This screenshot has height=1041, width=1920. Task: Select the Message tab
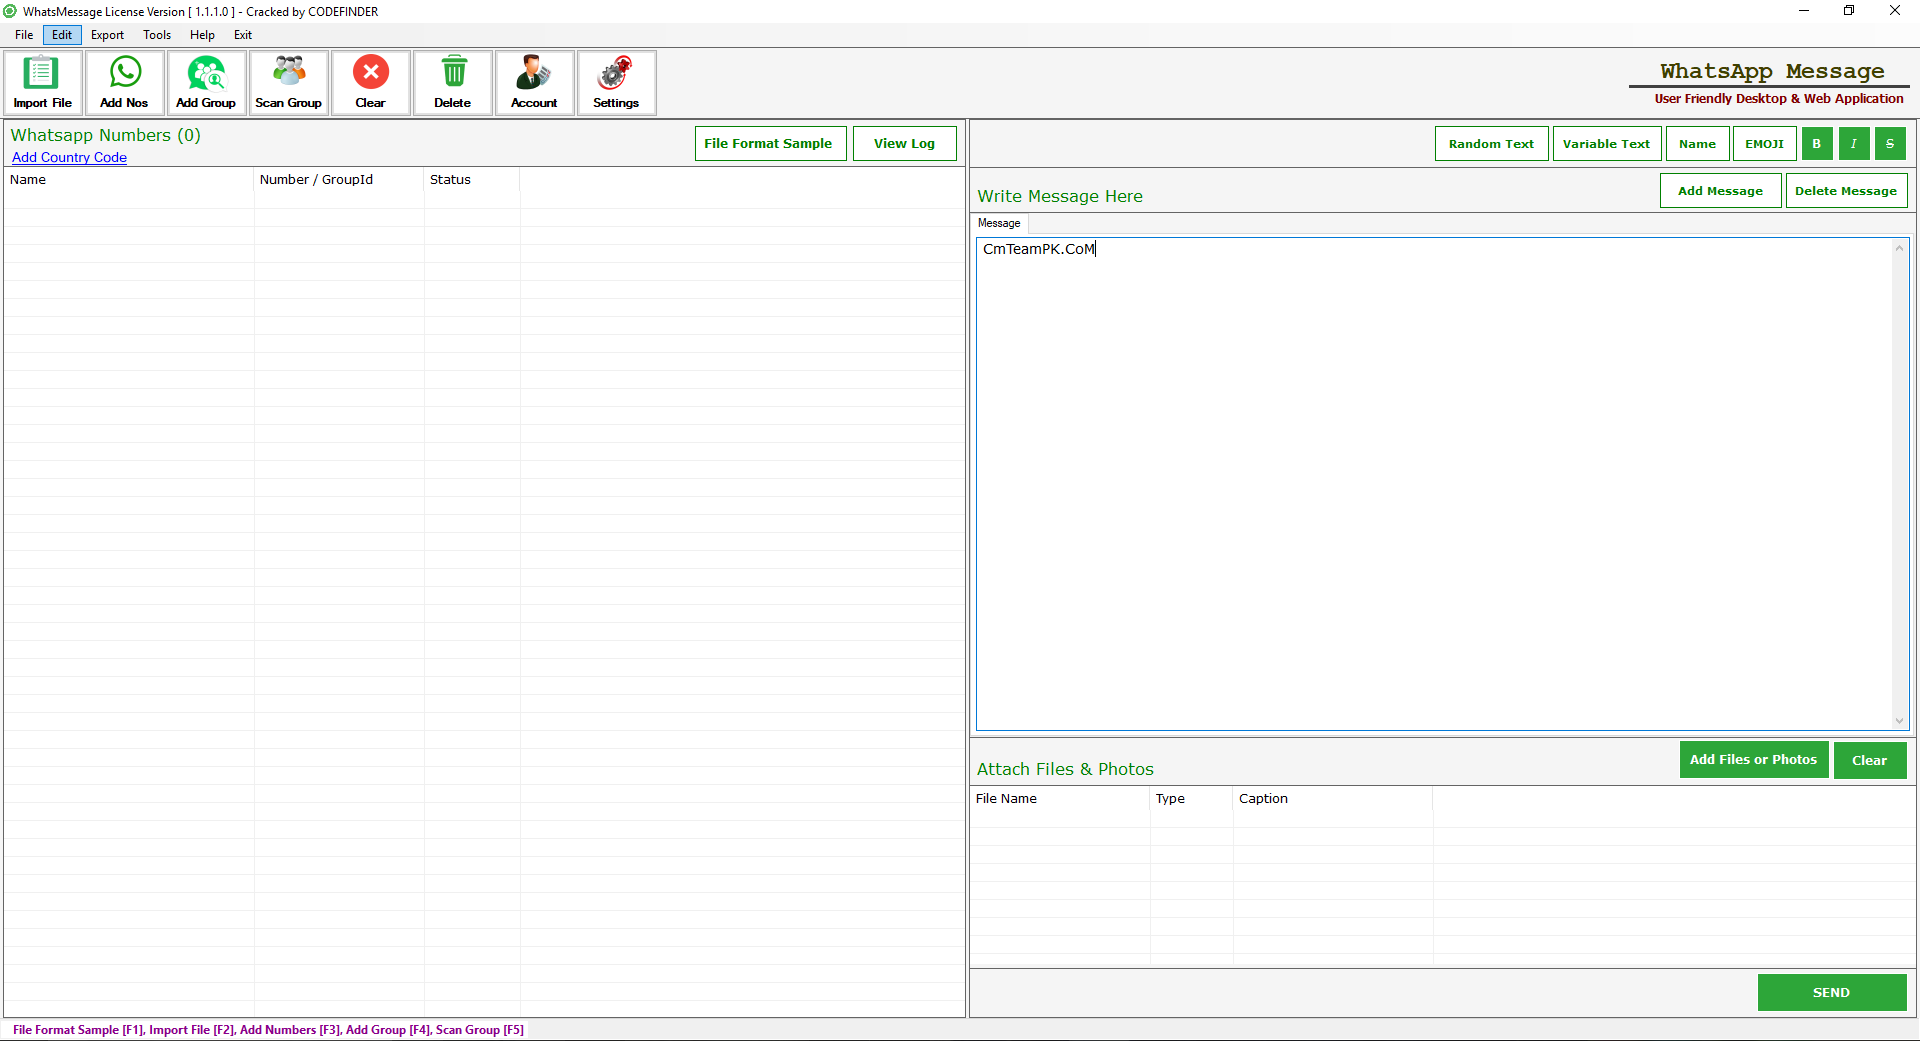coord(999,223)
